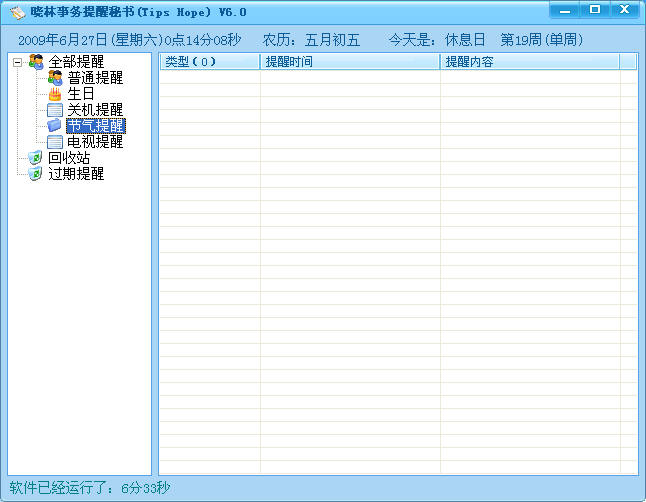Maximize the 晓林事务提醒秘书 window
Viewport: 646px width, 502px height.
[595, 10]
